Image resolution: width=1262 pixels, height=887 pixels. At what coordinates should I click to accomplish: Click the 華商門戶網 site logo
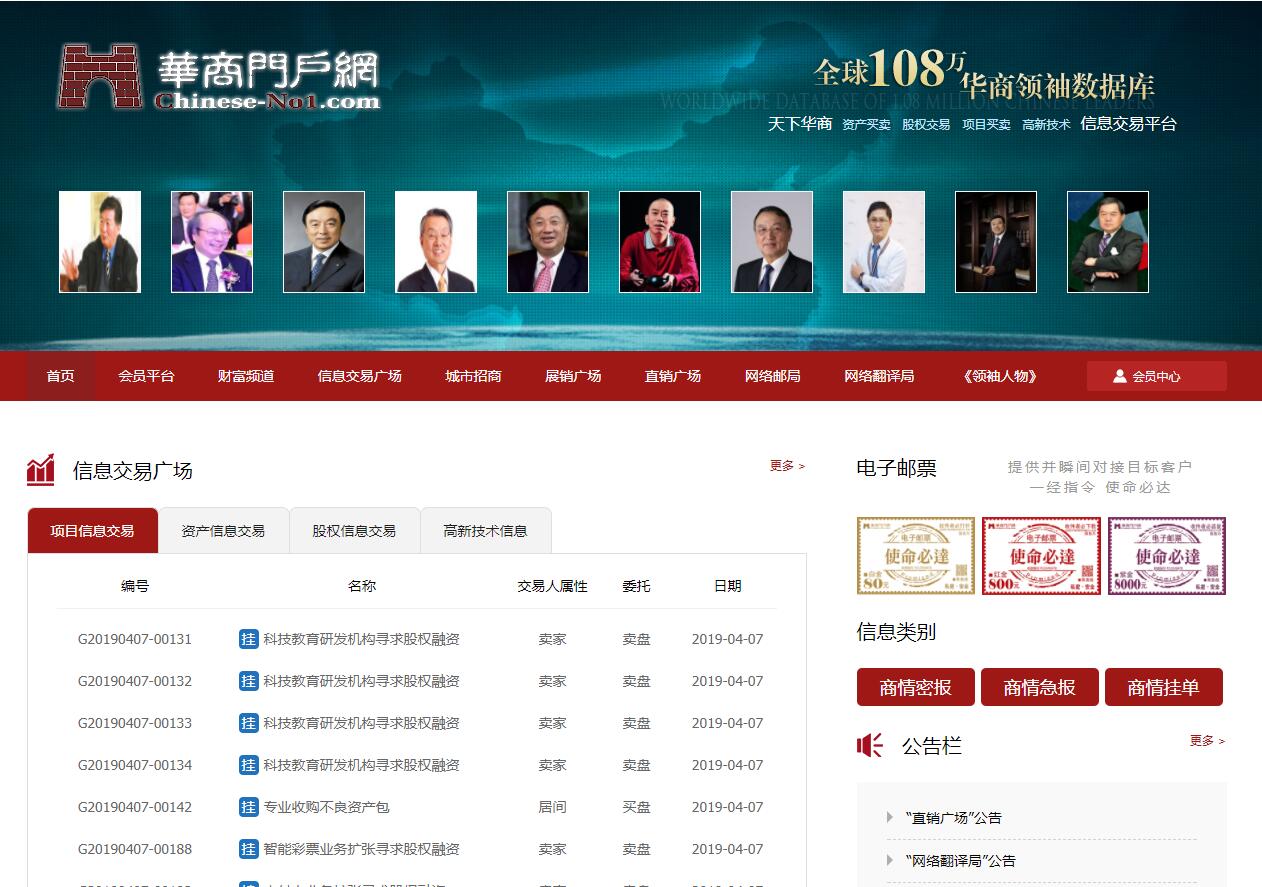pyautogui.click(x=219, y=77)
